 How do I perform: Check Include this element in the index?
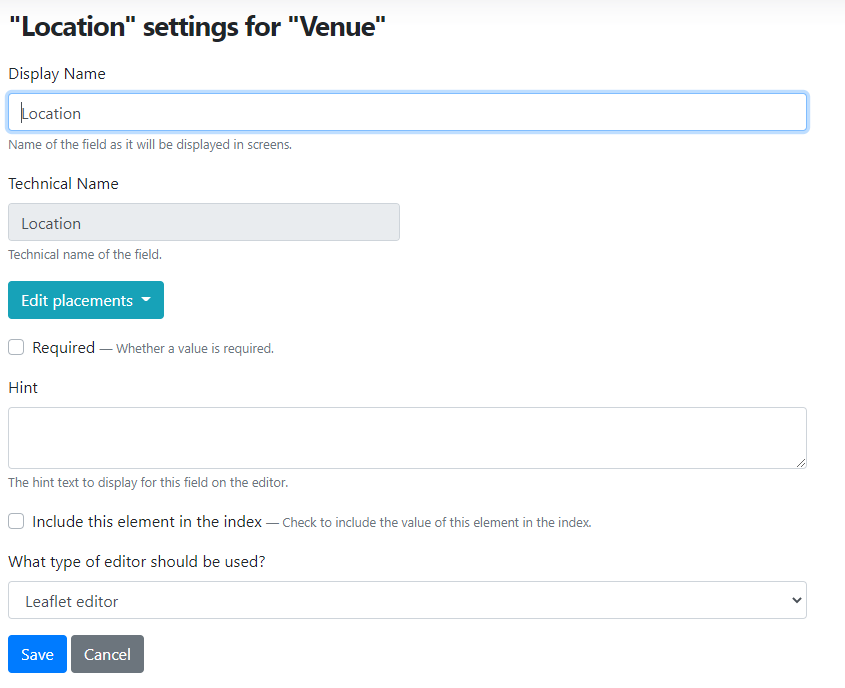(x=16, y=522)
